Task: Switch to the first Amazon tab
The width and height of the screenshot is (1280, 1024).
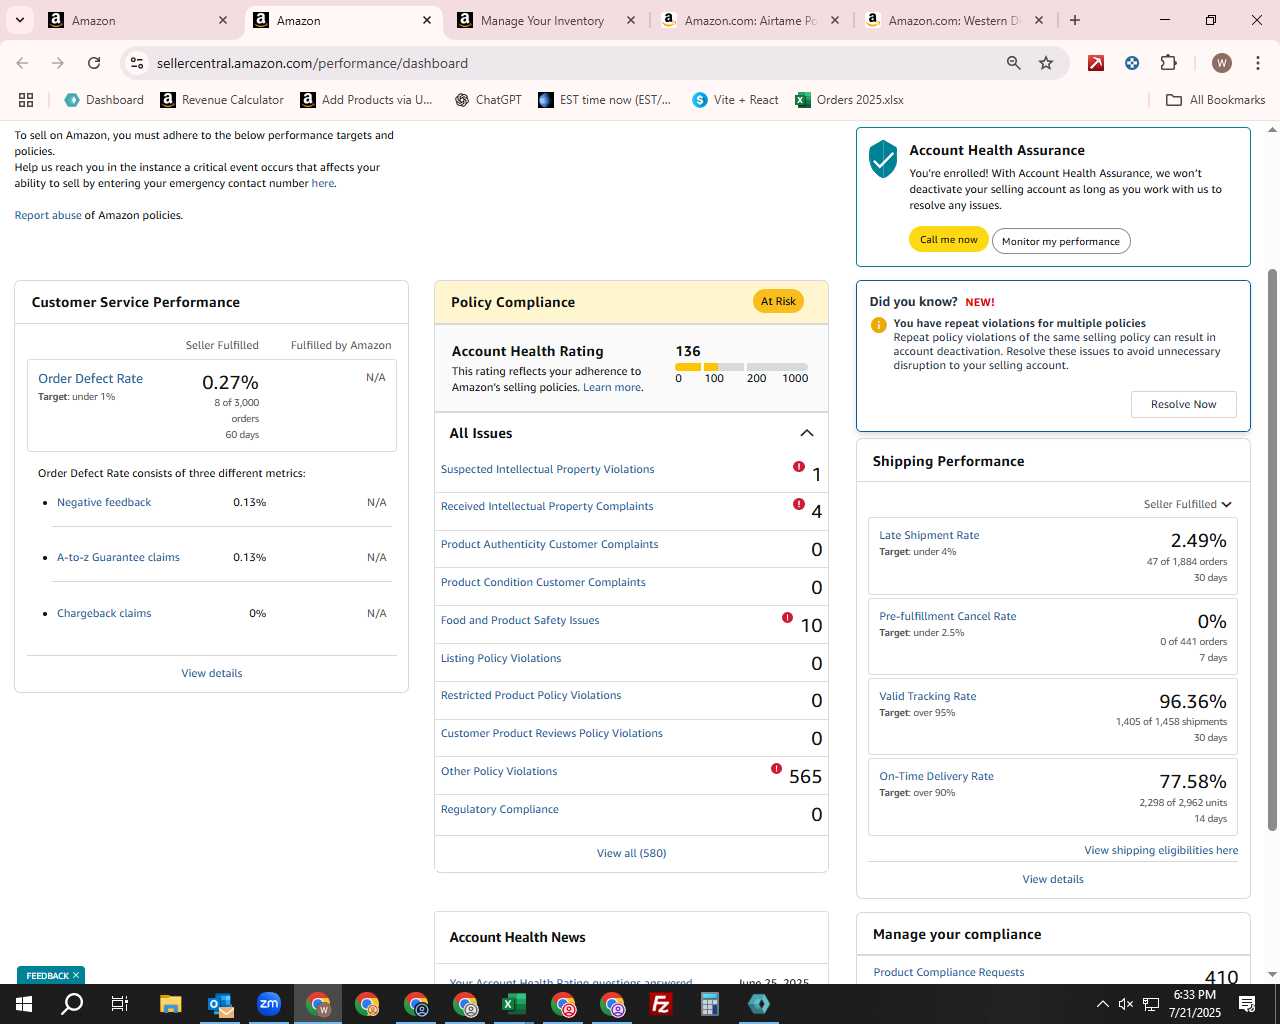Action: click(x=137, y=20)
